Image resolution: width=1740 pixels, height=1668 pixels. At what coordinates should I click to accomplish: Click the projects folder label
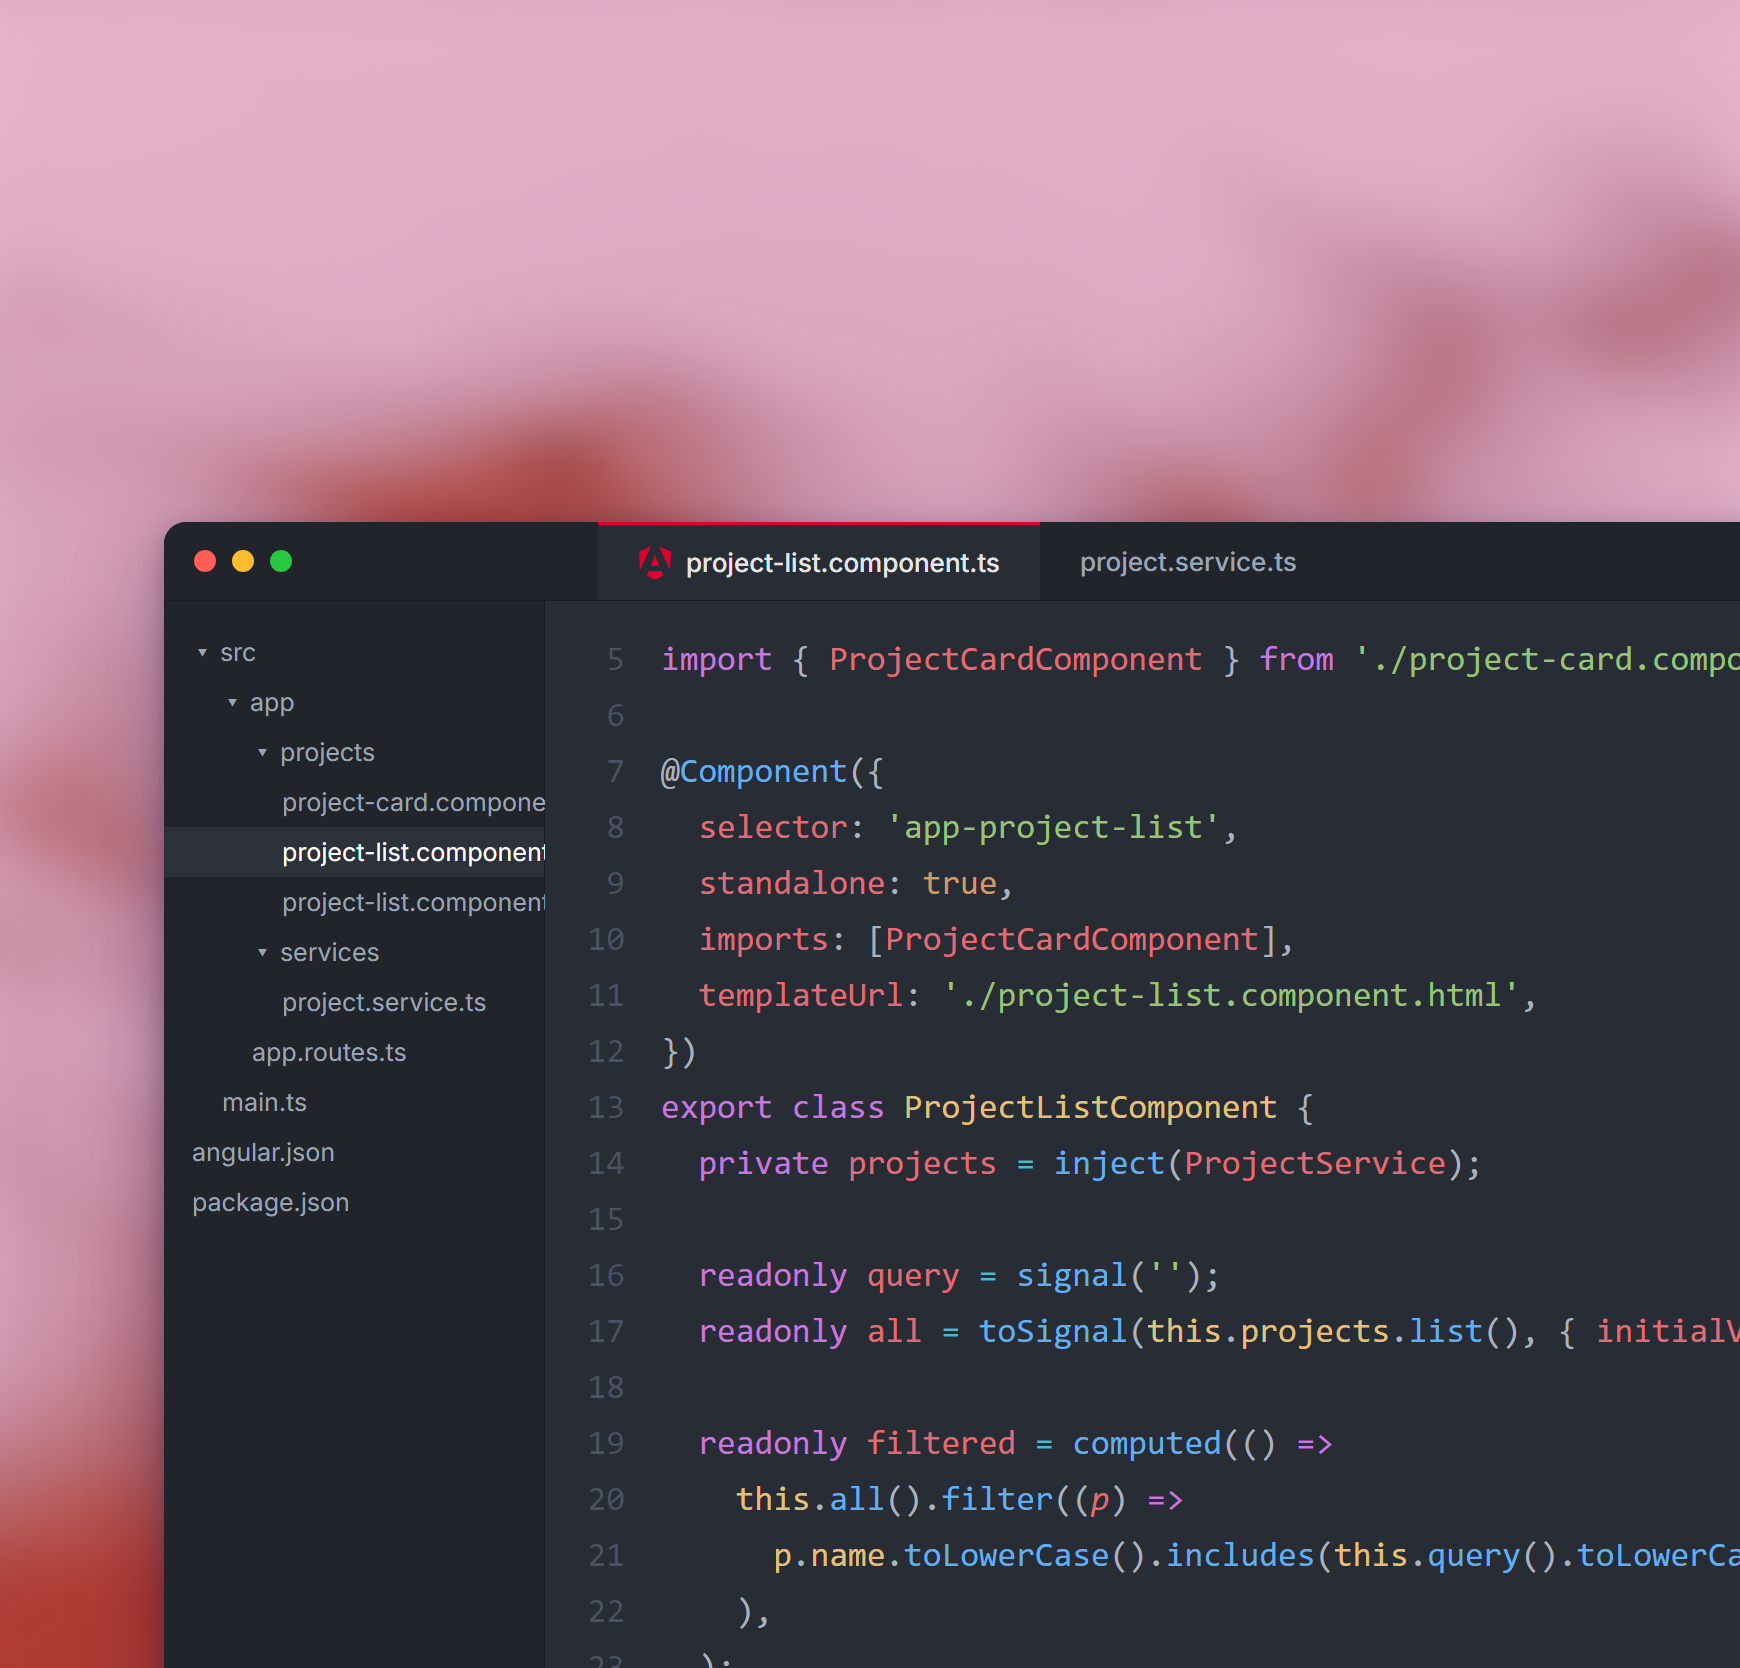click(x=327, y=753)
